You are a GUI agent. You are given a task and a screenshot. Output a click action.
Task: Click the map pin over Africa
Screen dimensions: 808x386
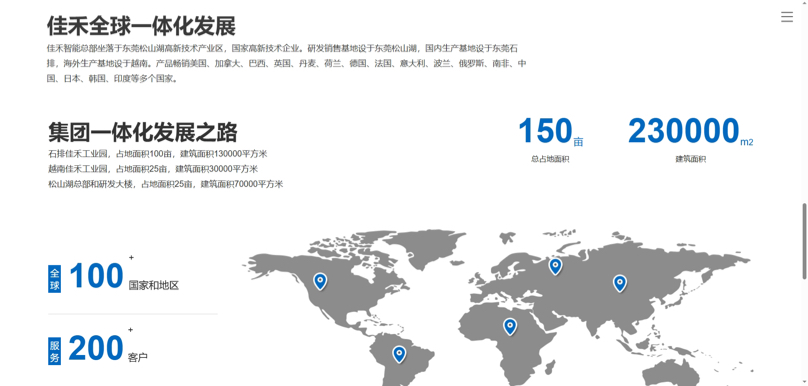(x=510, y=326)
